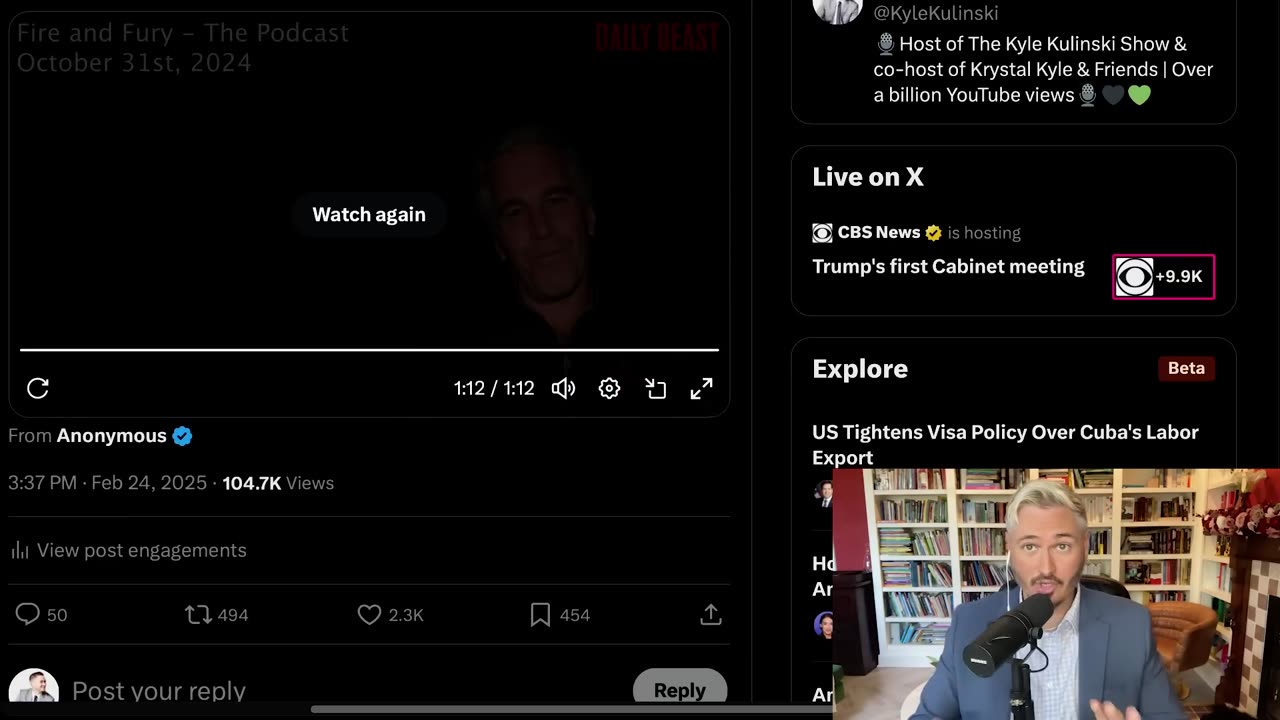Click the CBS News logo icon

click(x=822, y=233)
